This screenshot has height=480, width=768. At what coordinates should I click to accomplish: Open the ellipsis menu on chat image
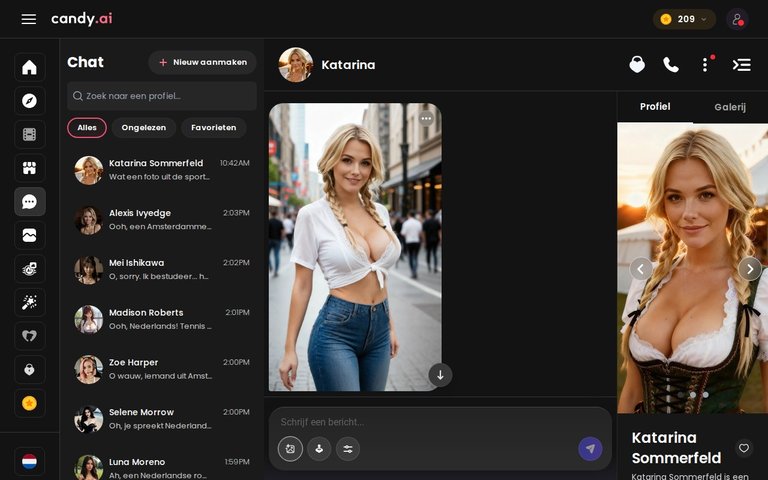click(x=426, y=119)
